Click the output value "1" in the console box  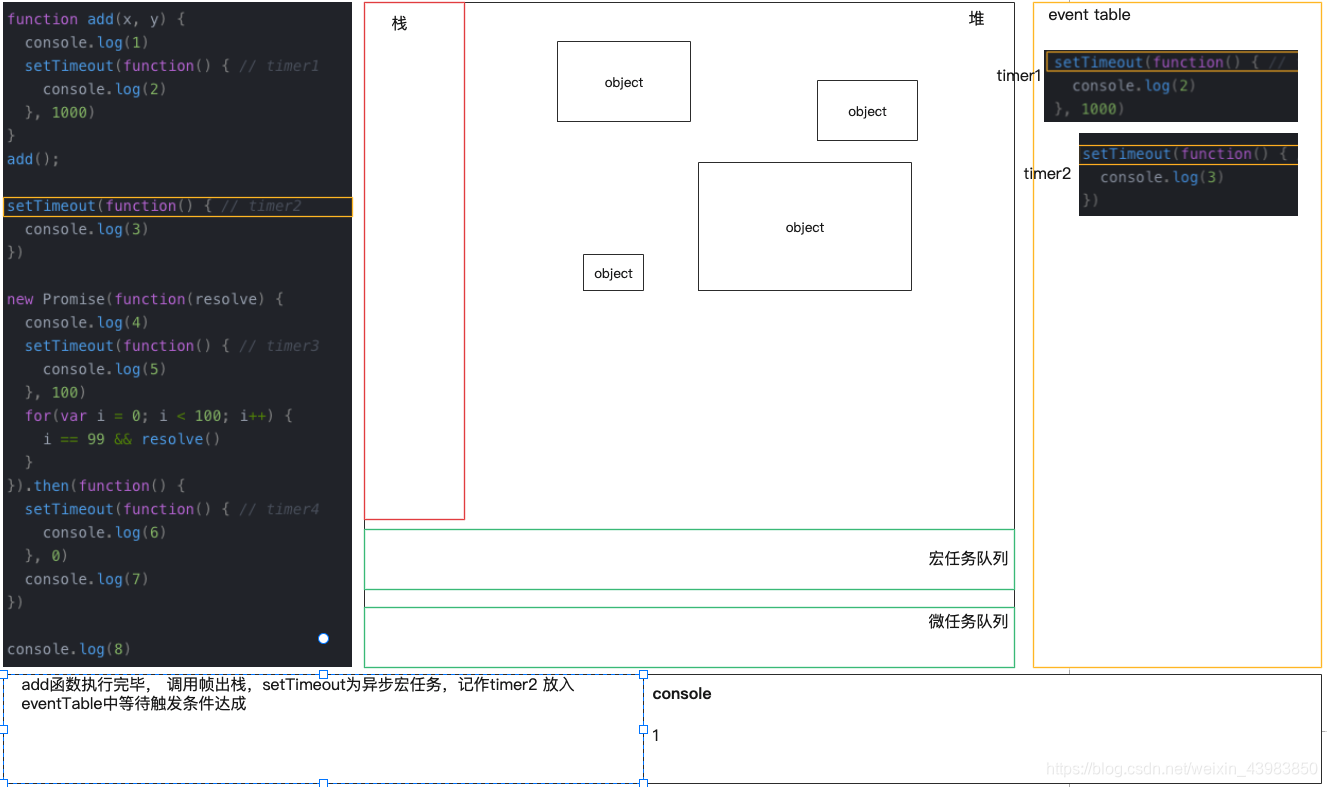point(656,736)
